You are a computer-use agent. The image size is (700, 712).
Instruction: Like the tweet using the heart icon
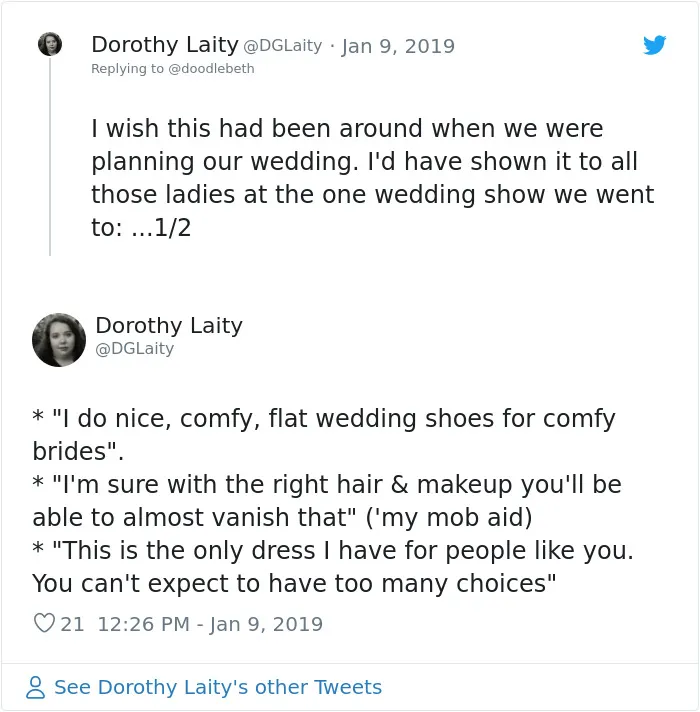coord(44,623)
